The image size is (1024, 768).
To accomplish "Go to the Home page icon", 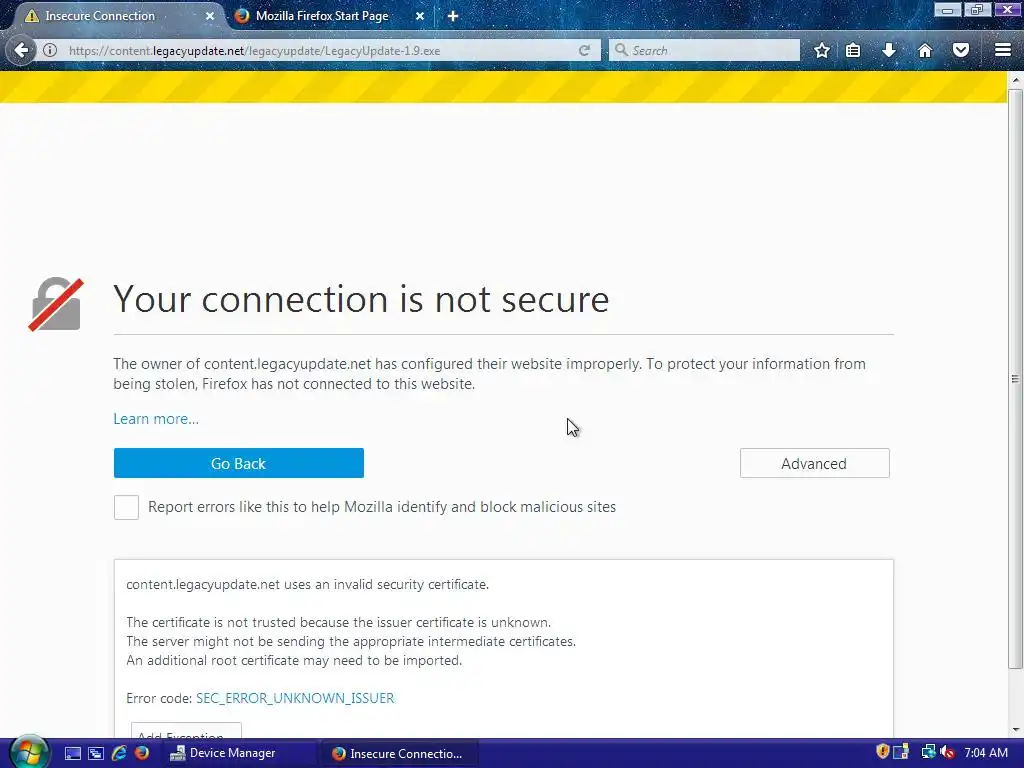I will [925, 50].
